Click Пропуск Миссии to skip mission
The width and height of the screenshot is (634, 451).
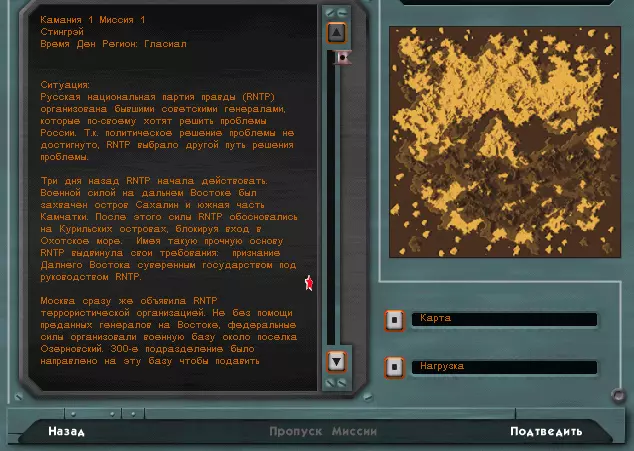[x=323, y=432]
